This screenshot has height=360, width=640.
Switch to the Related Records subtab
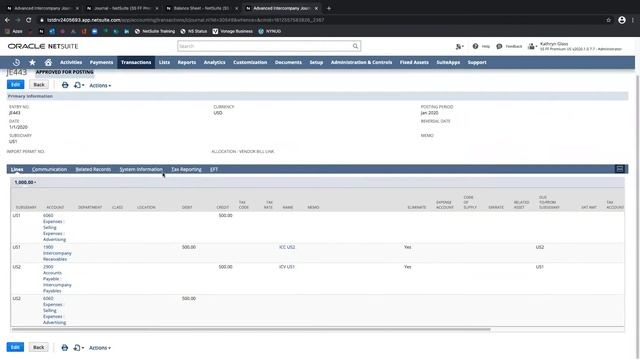click(93, 169)
